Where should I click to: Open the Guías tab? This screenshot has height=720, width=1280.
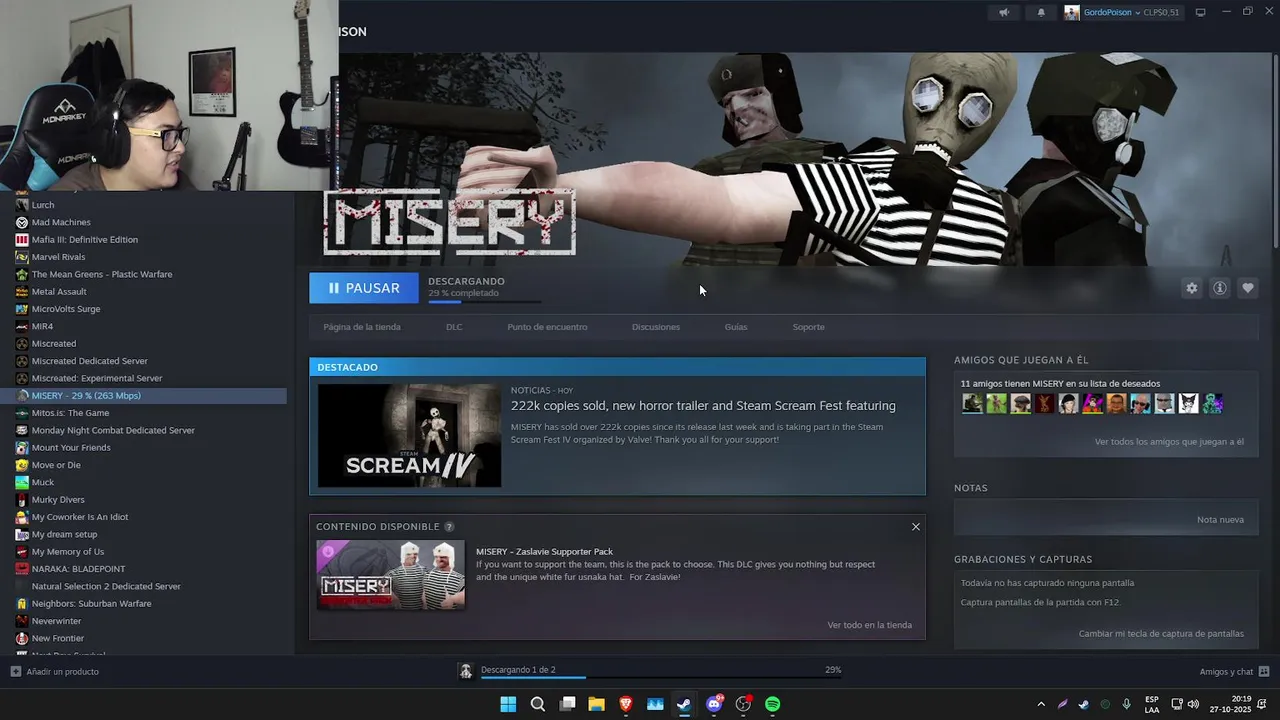(736, 327)
